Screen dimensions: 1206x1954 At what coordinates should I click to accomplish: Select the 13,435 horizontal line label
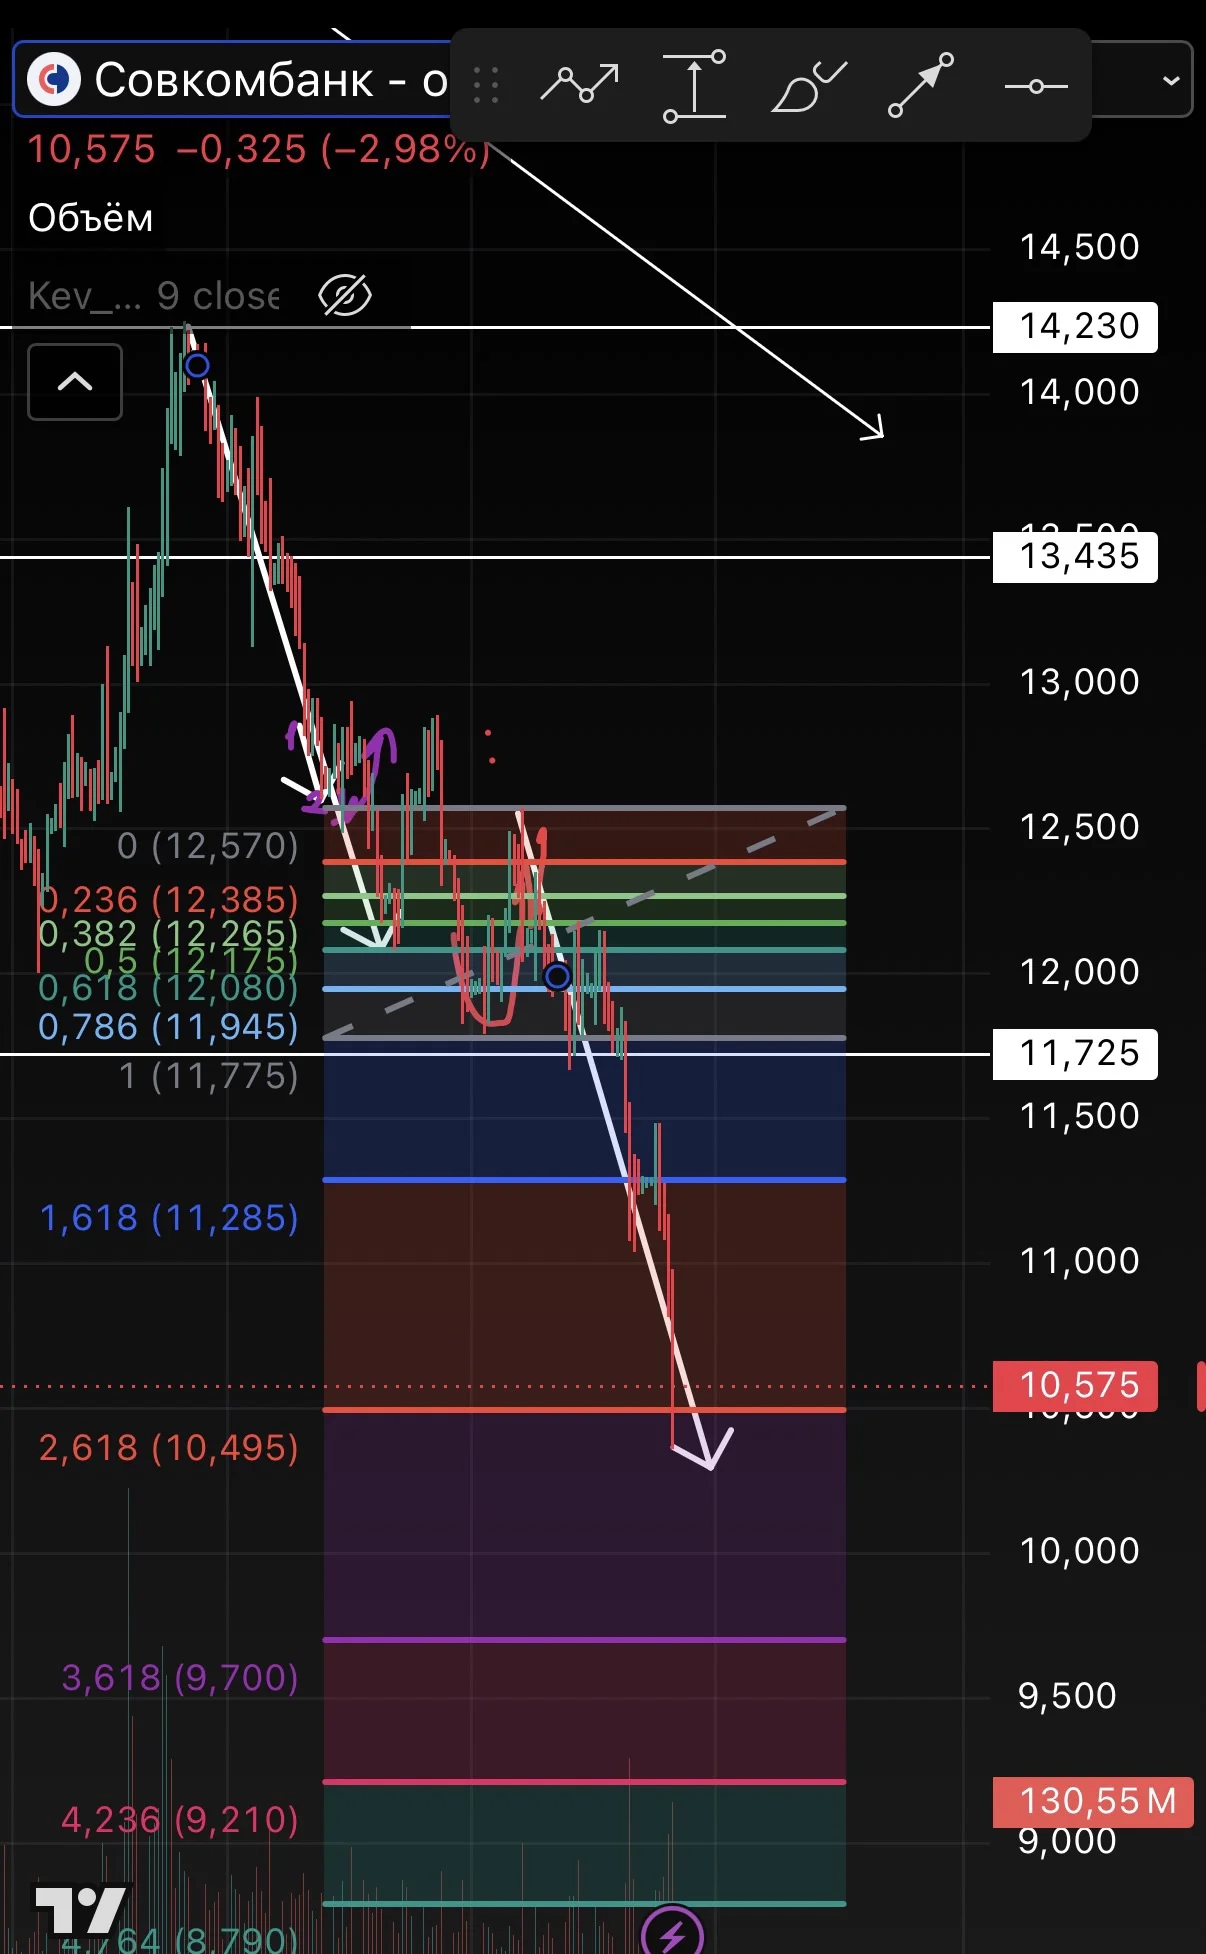pyautogui.click(x=1075, y=557)
